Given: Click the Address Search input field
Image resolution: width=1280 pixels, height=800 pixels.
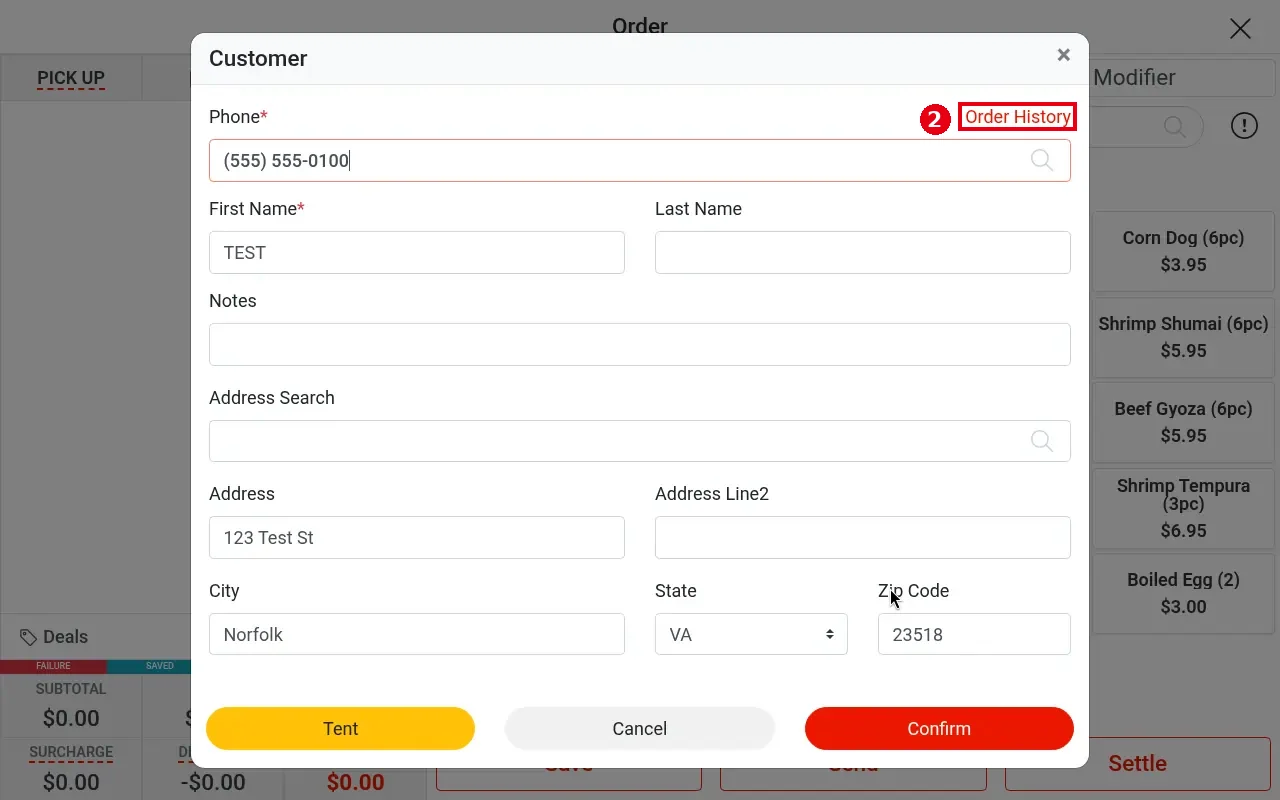Looking at the screenshot, I should pos(640,441).
